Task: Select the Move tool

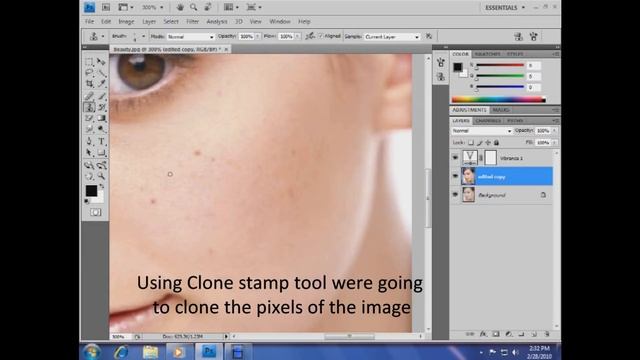Action: click(x=101, y=62)
